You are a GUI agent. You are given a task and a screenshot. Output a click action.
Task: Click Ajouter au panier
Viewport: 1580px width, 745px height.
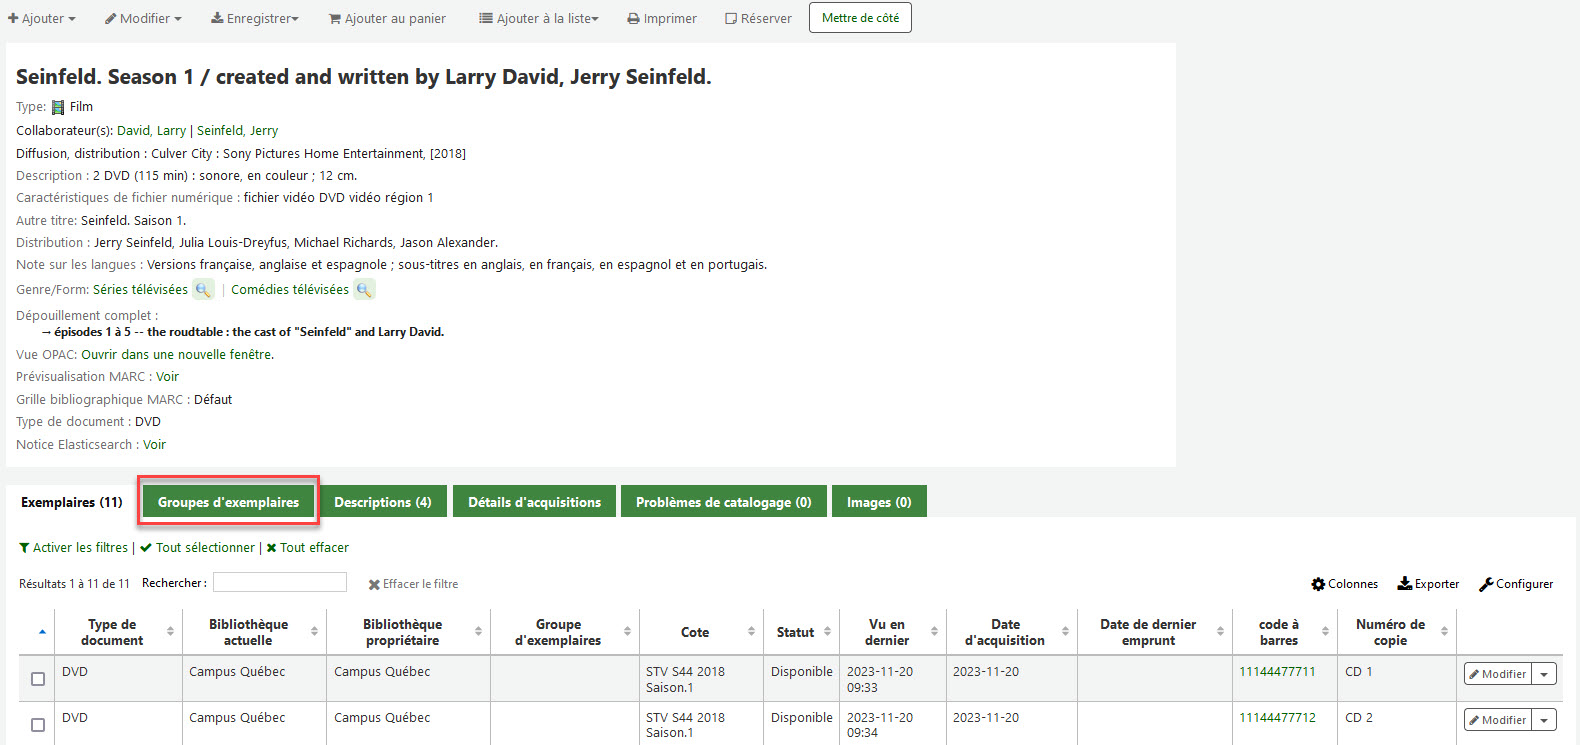(387, 18)
